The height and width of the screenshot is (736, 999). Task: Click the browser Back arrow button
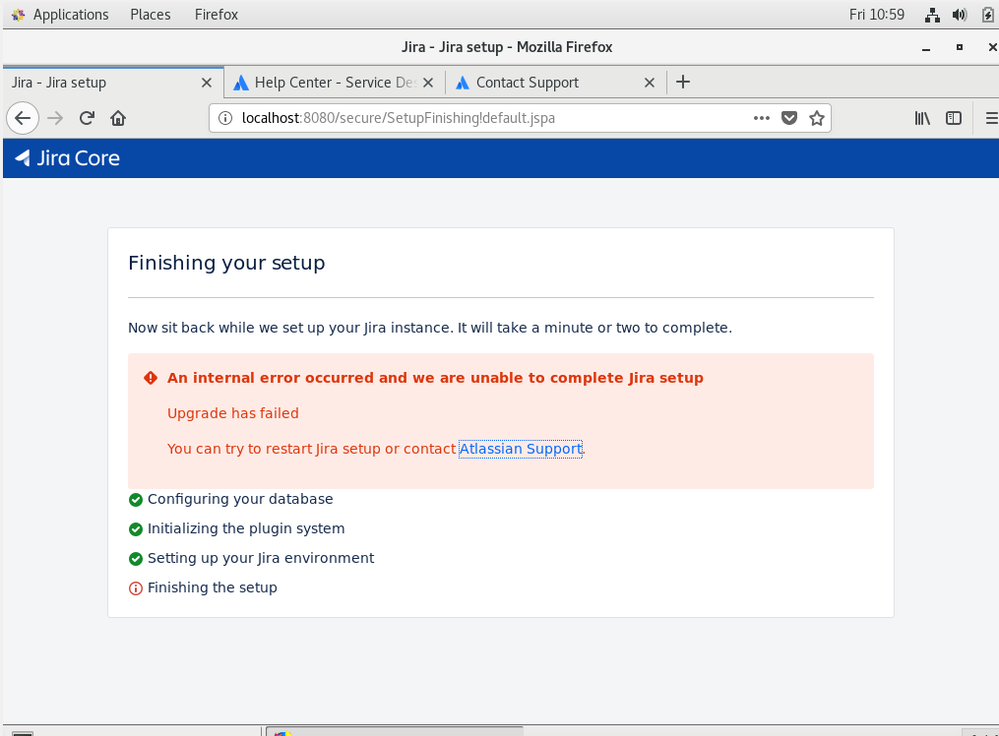(x=23, y=118)
